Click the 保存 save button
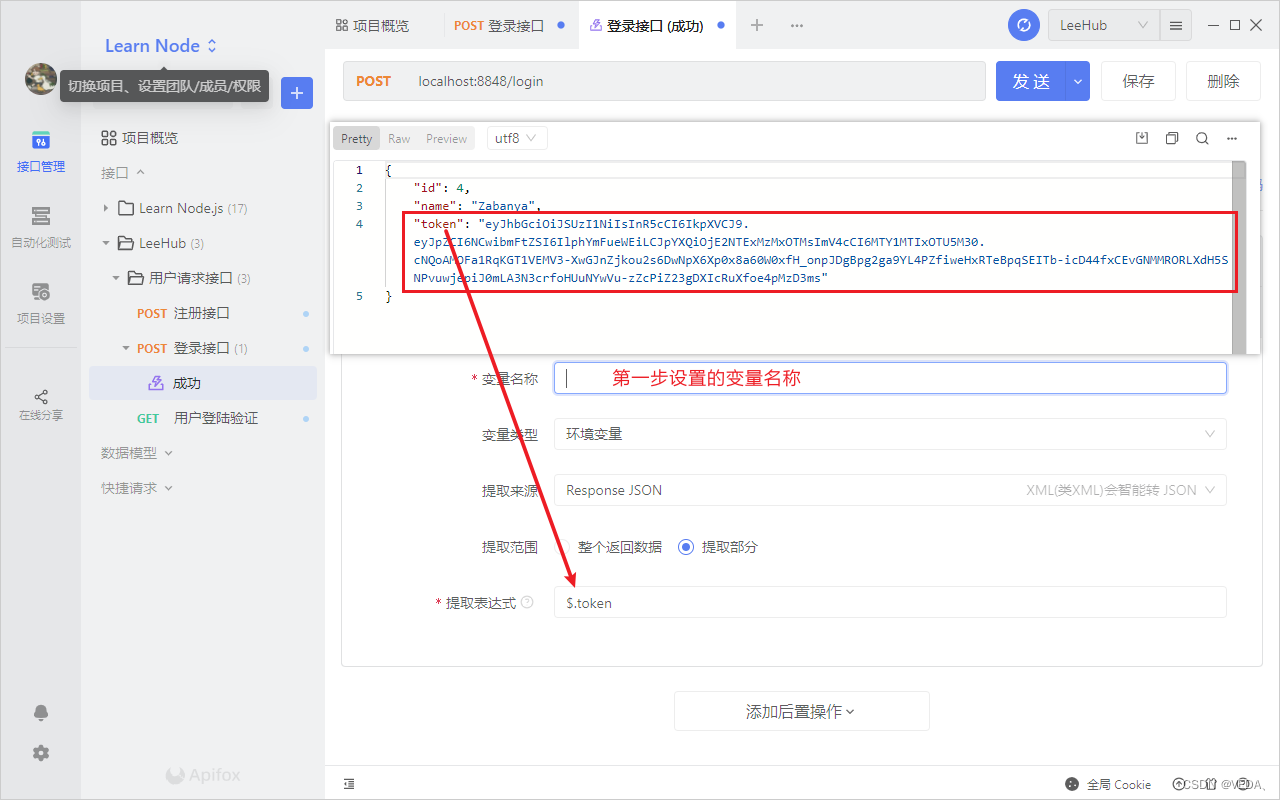1280x800 pixels. pyautogui.click(x=1138, y=81)
